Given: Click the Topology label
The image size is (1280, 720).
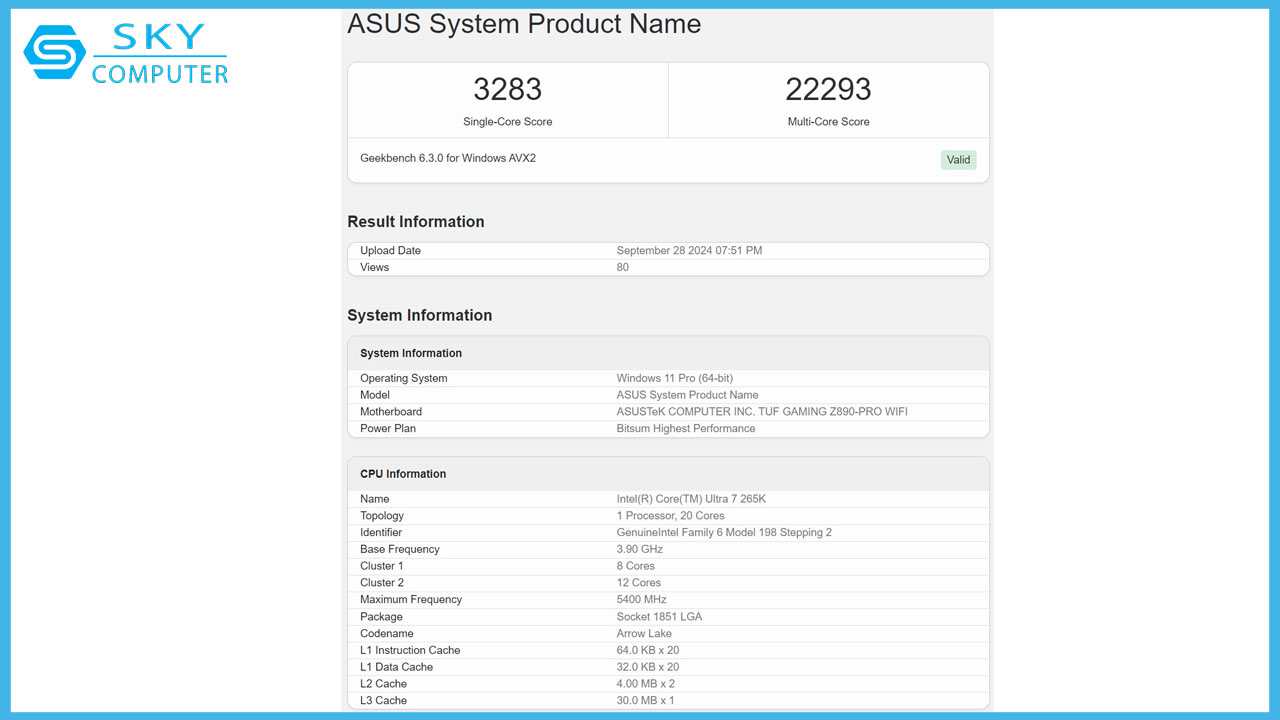Looking at the screenshot, I should coord(382,516).
